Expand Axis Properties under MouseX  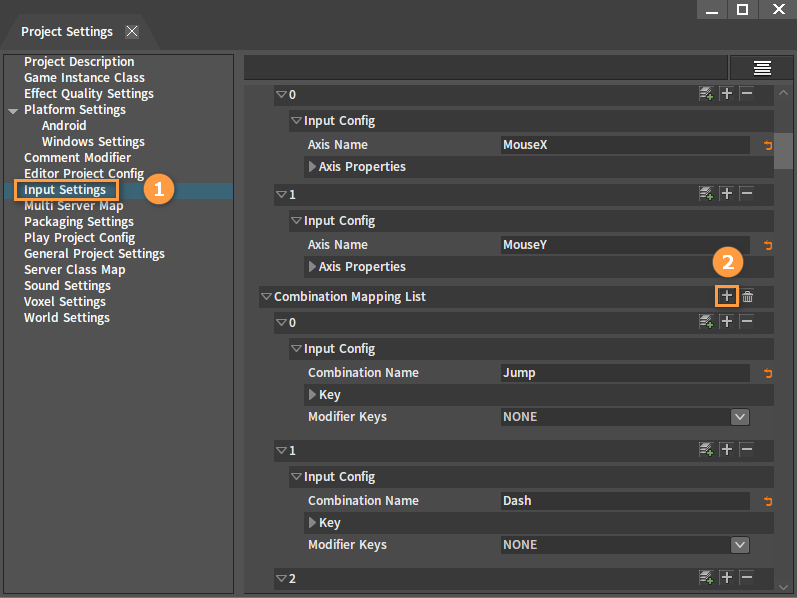pos(312,167)
